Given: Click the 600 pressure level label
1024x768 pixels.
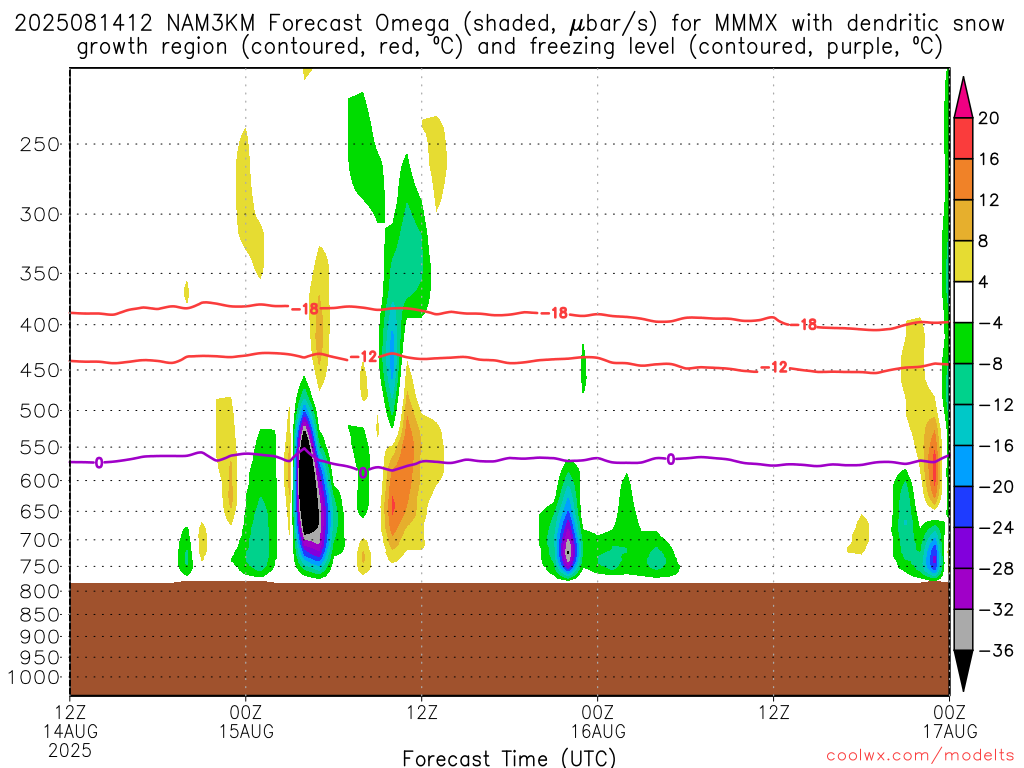Looking at the screenshot, I should click(x=40, y=481).
